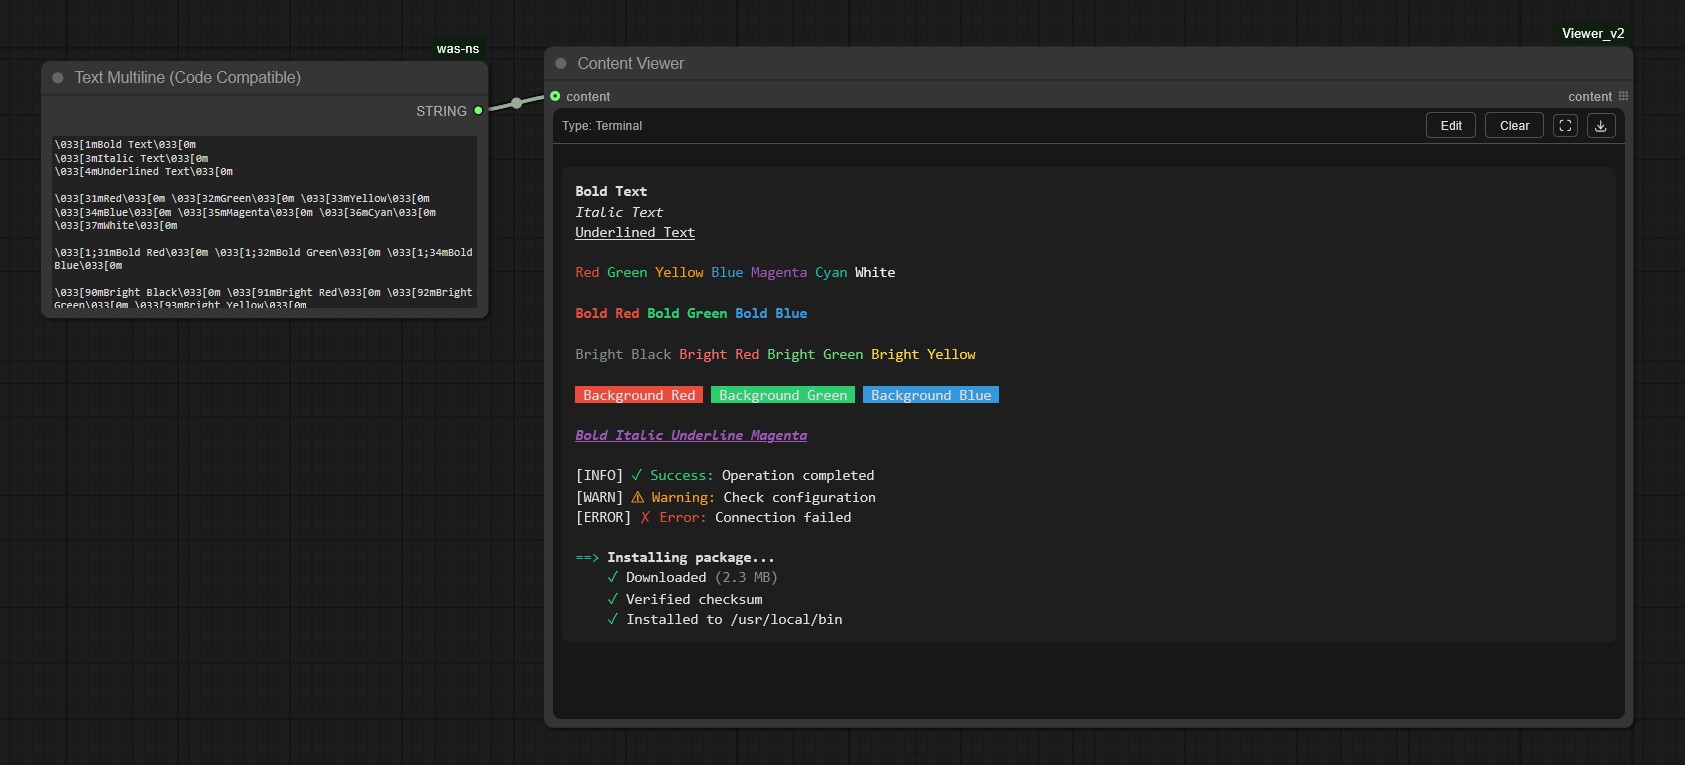Click the content output grid icon

pos(1623,96)
